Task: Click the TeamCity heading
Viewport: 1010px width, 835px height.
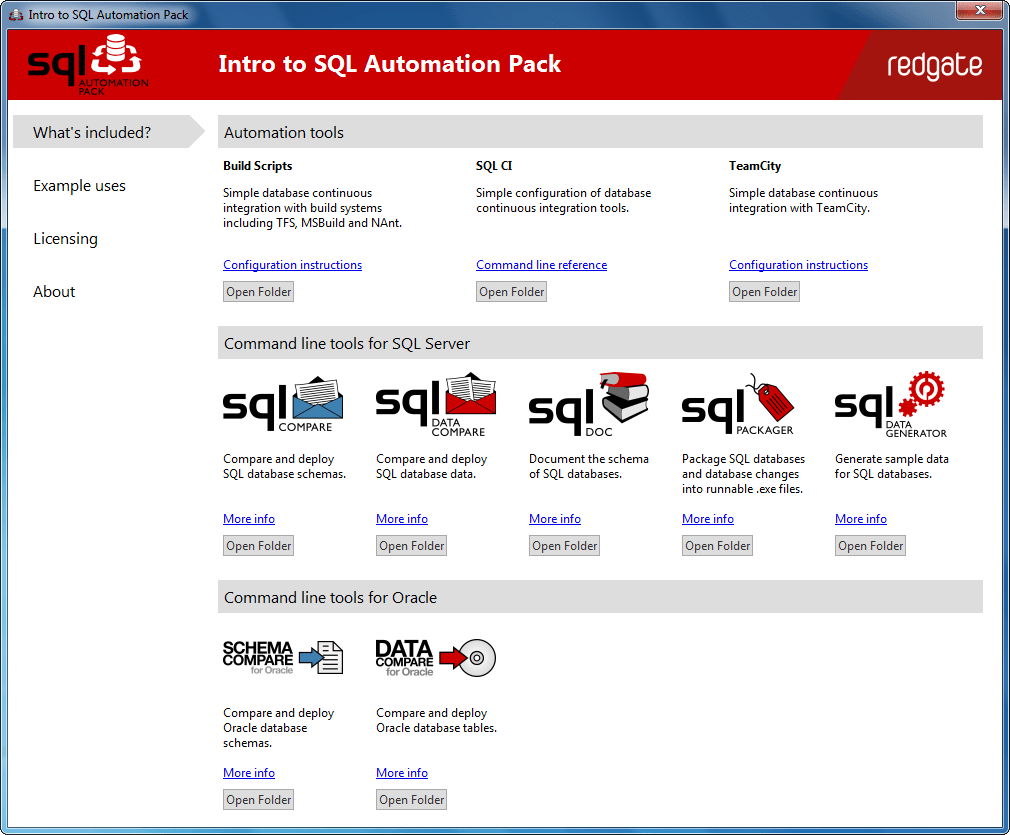Action: coord(755,166)
